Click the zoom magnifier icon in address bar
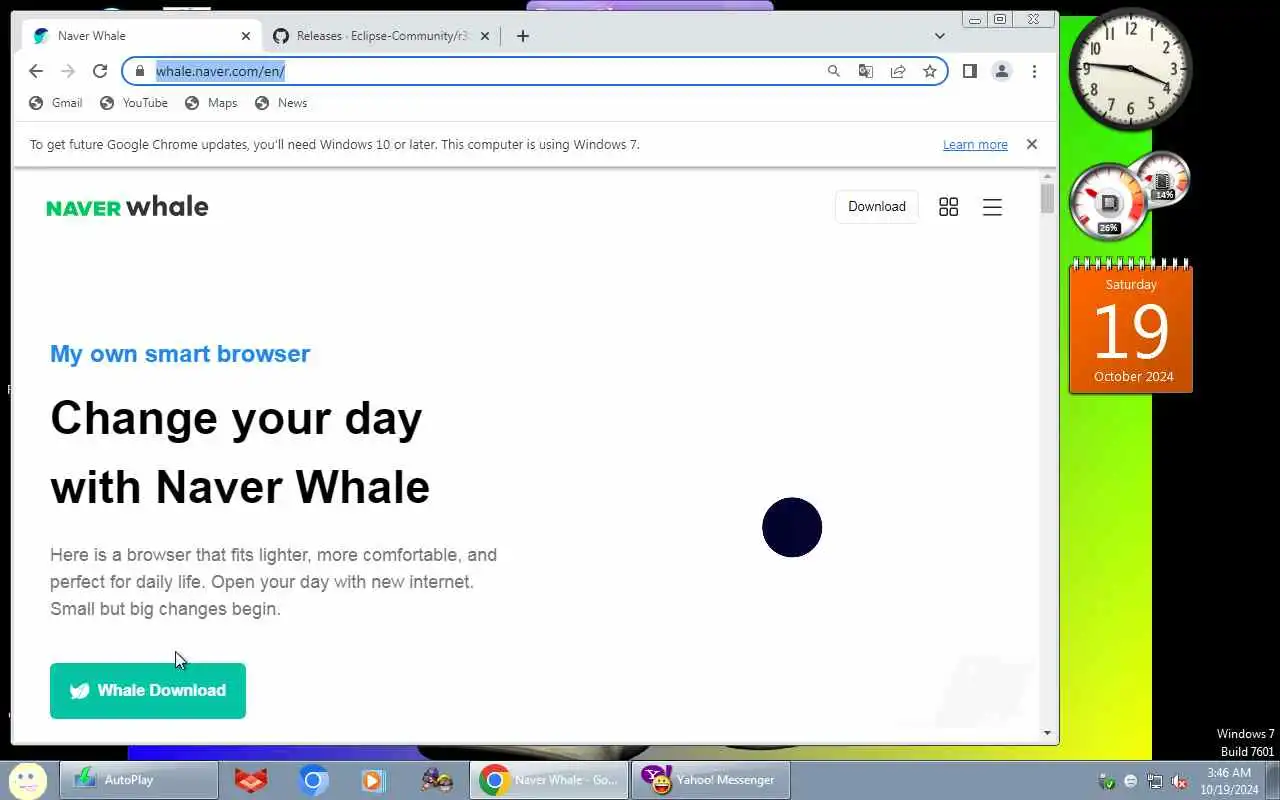This screenshot has height=800, width=1280. pos(833,71)
